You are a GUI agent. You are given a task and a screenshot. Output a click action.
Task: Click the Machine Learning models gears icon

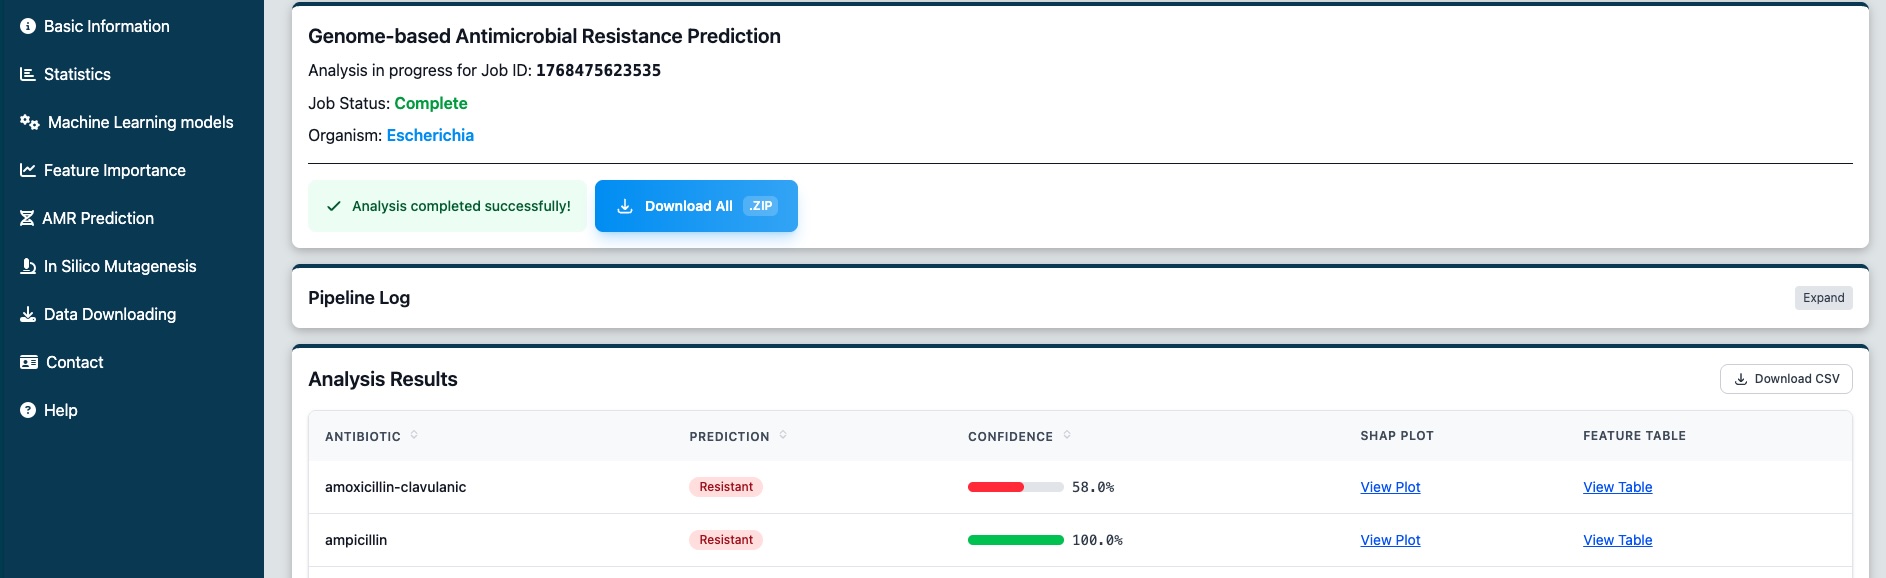(30, 122)
